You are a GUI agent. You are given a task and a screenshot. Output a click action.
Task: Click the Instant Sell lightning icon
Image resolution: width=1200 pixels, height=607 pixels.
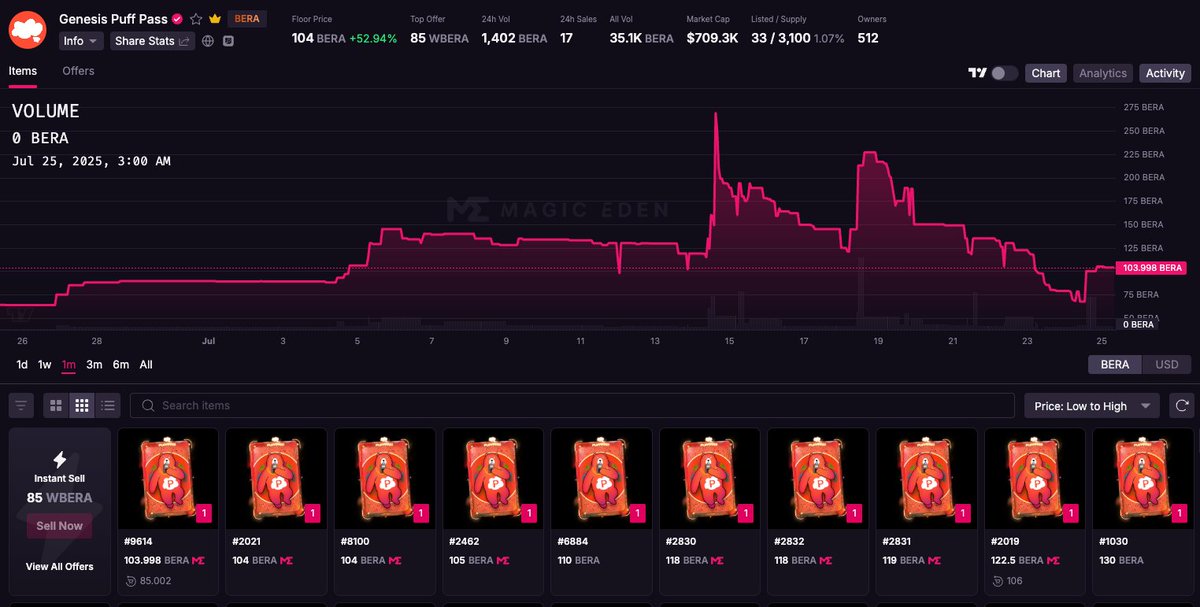tap(60, 460)
